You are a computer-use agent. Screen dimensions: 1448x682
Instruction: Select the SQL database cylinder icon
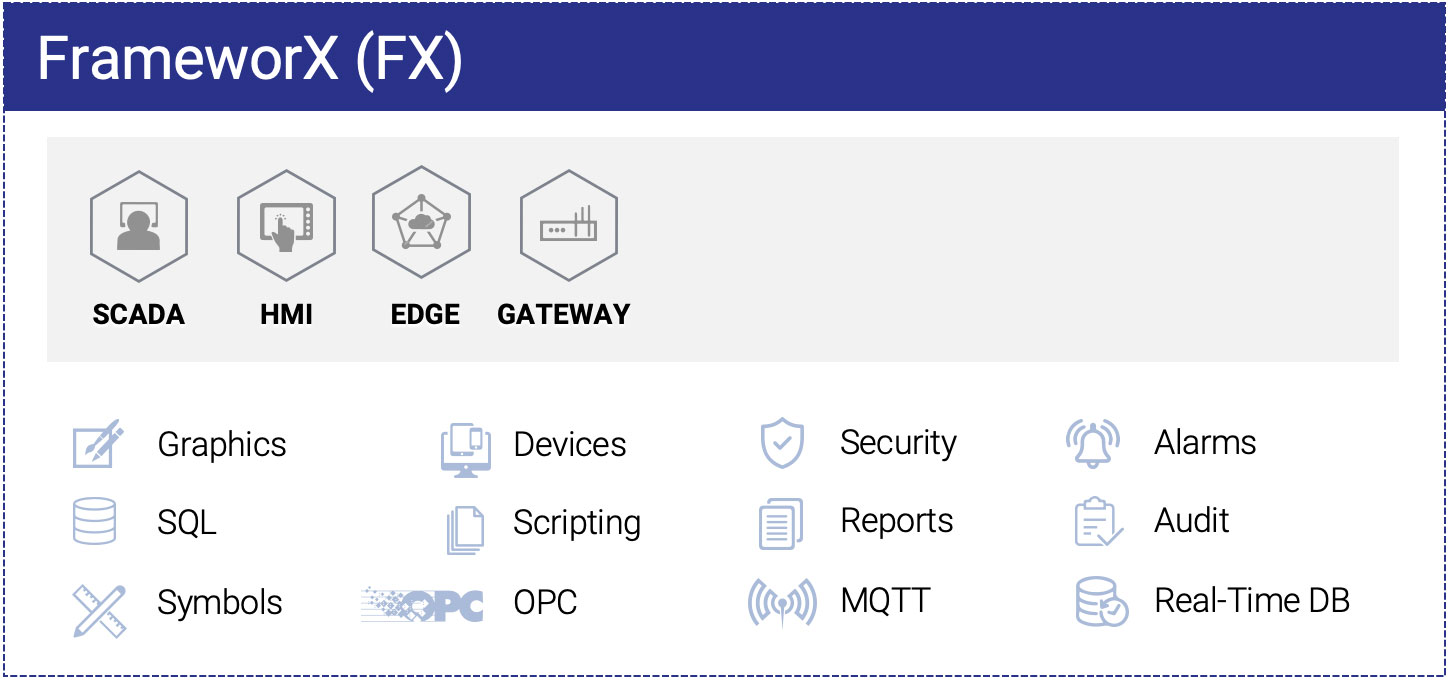95,522
